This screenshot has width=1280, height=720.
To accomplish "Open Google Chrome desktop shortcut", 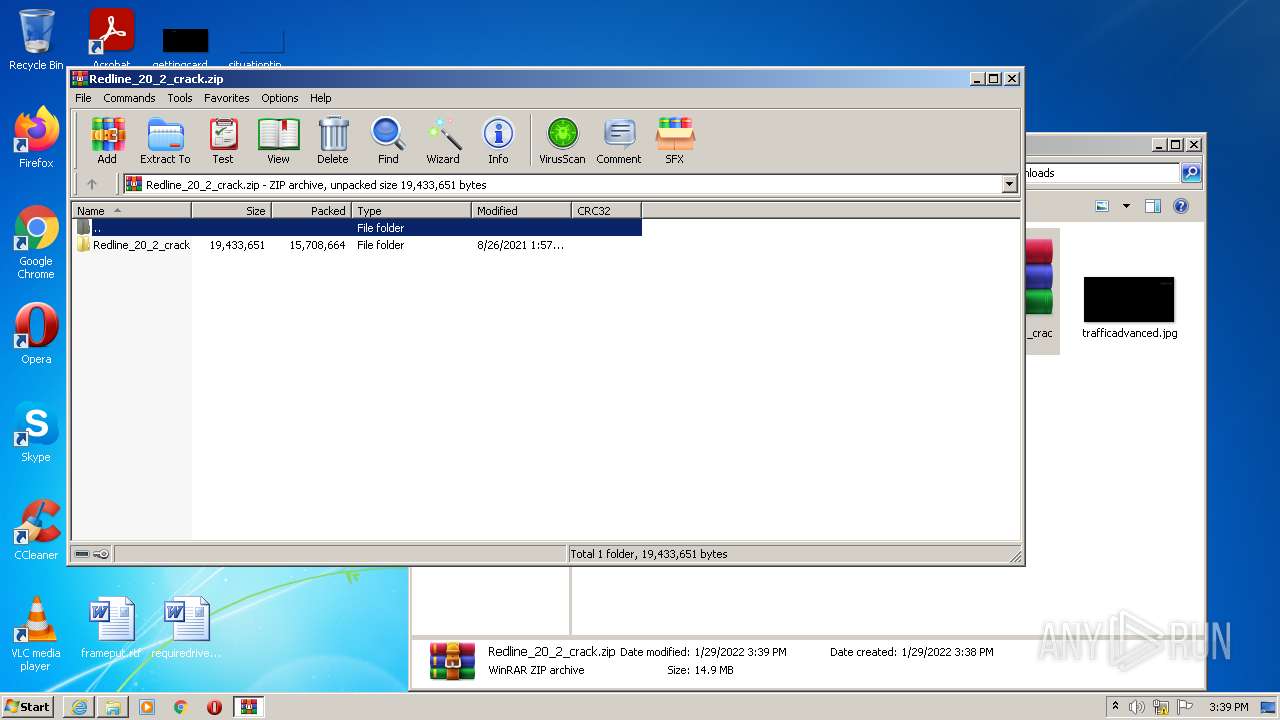I will coord(36,242).
